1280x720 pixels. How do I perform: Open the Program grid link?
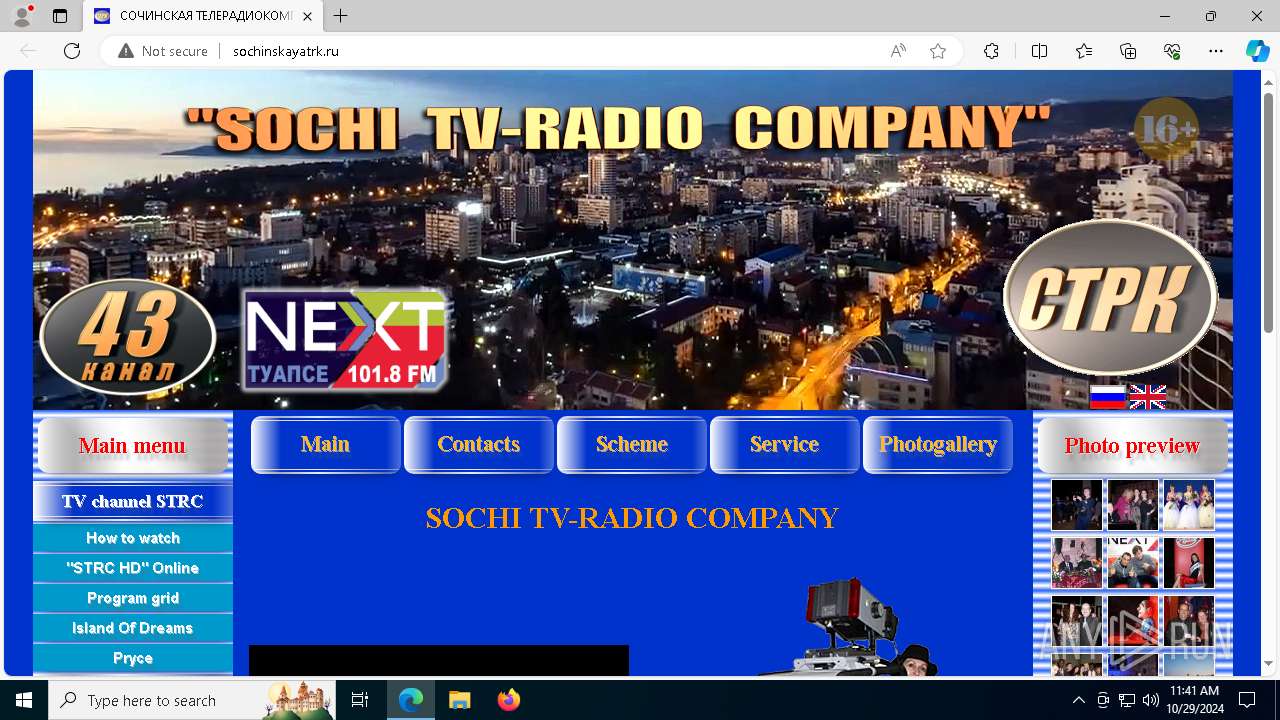[133, 598]
